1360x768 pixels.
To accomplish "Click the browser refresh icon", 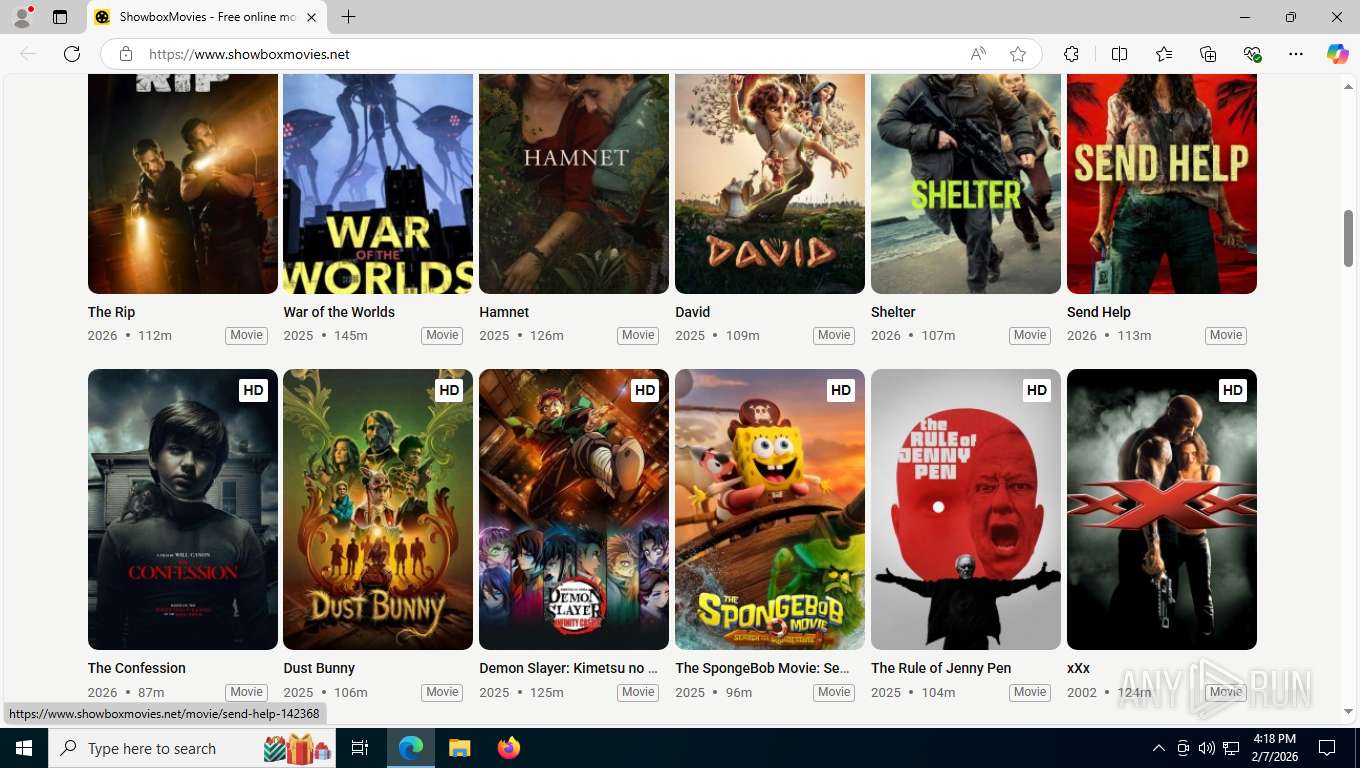I will pyautogui.click(x=72, y=54).
